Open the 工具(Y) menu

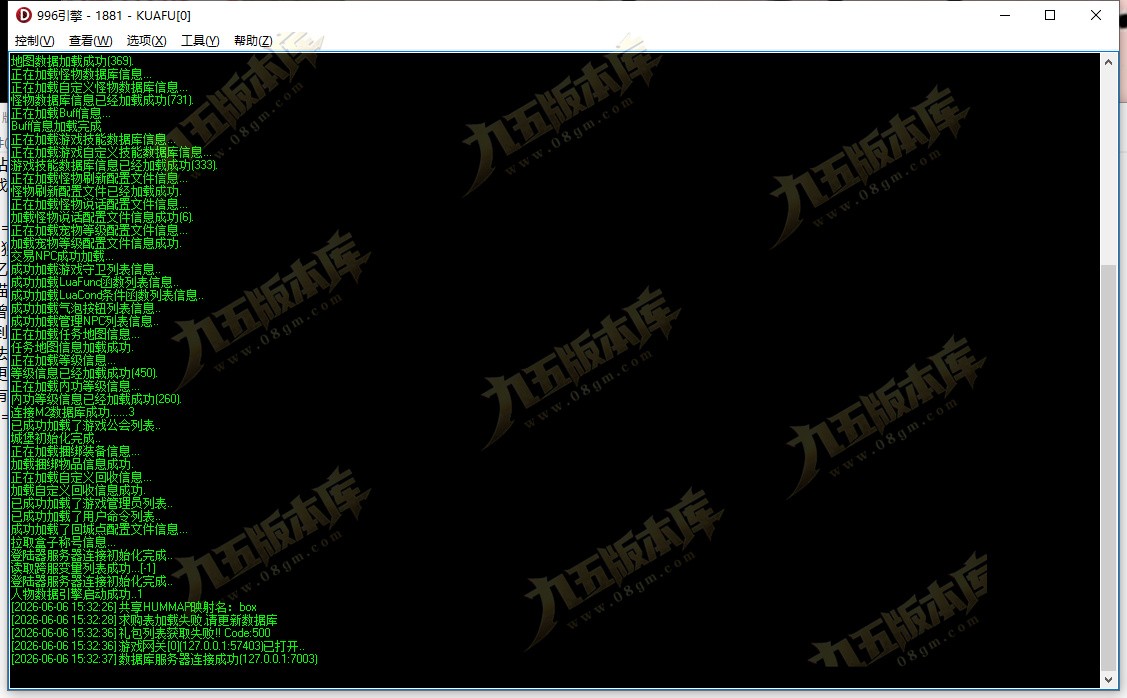(x=200, y=41)
